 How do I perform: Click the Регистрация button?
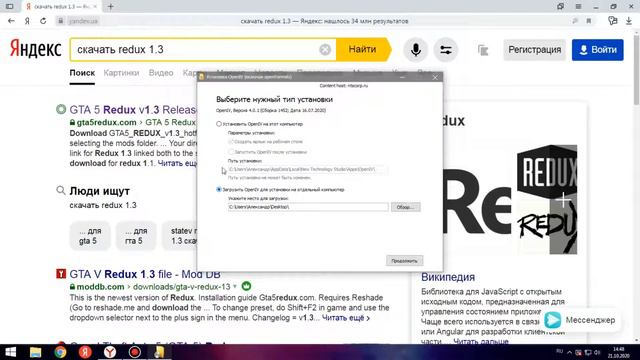(534, 50)
